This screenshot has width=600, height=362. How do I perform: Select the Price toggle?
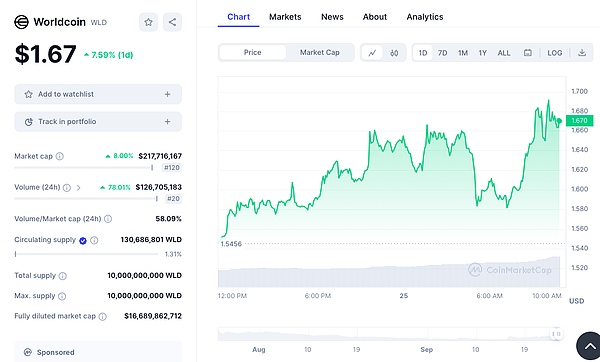[253, 52]
